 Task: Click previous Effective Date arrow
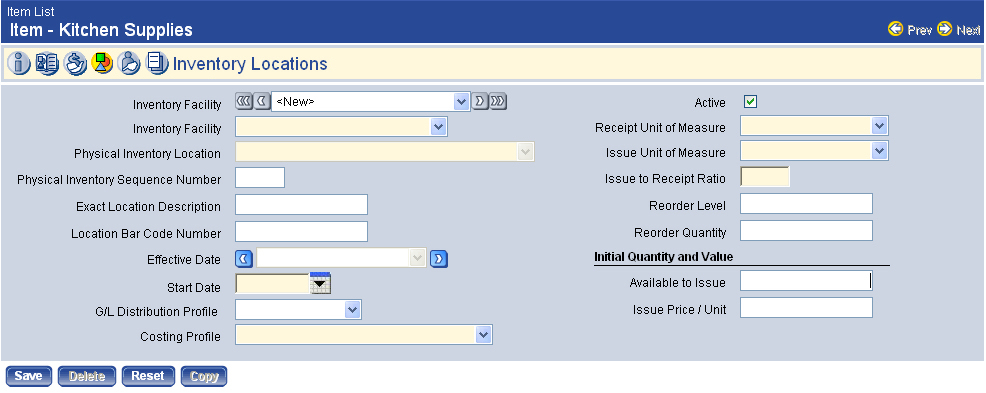[244, 259]
